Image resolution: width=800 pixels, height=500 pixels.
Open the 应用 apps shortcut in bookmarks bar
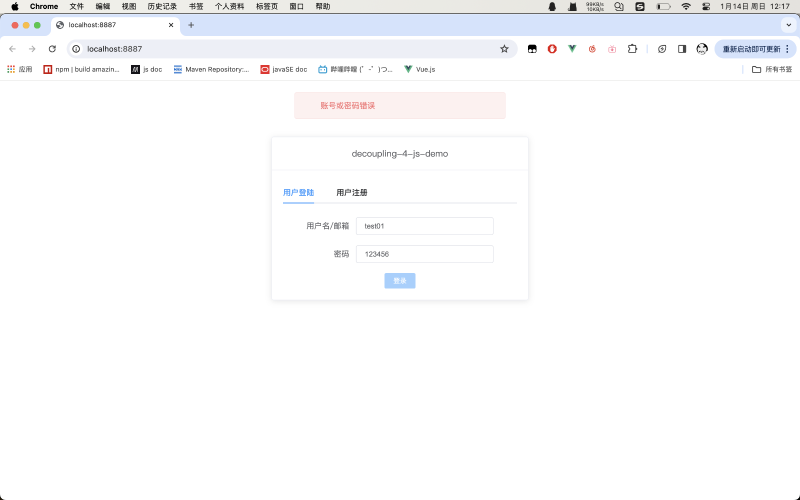pyautogui.click(x=20, y=69)
